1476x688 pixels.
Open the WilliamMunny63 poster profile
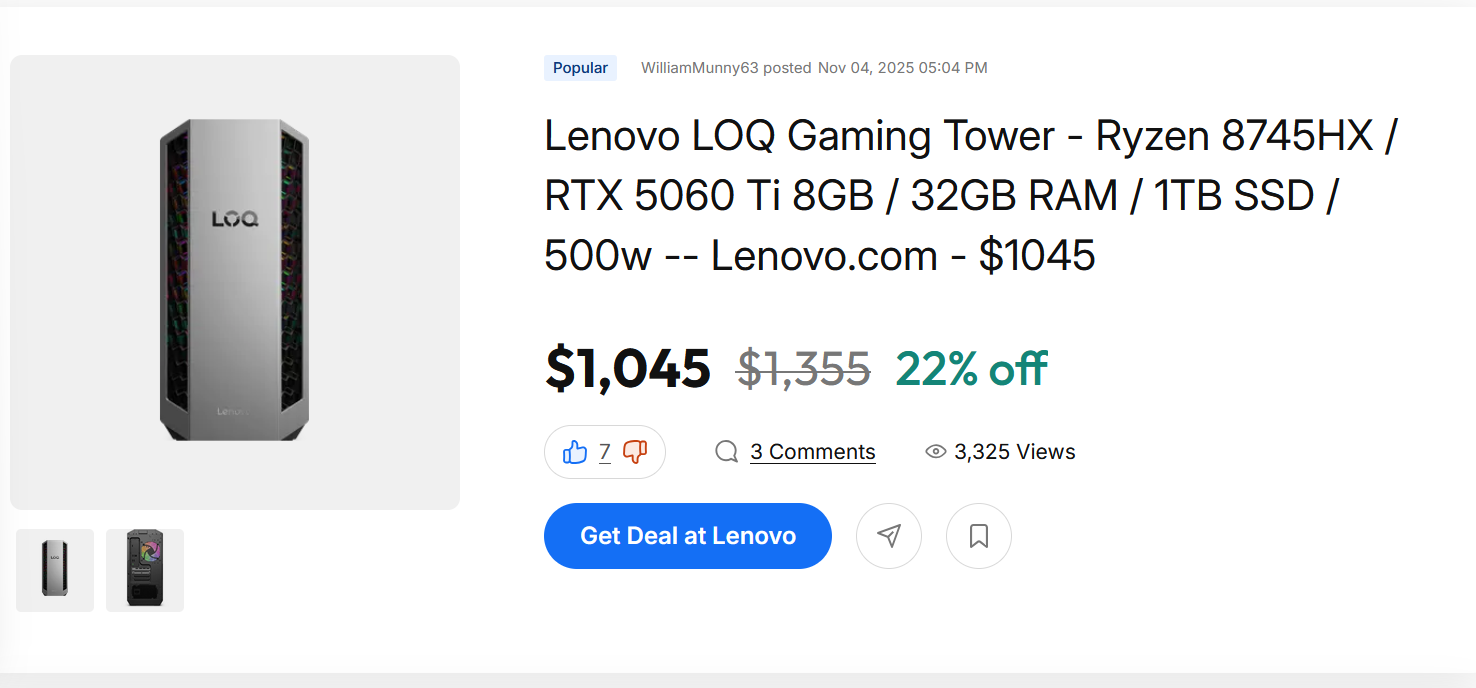pos(700,68)
